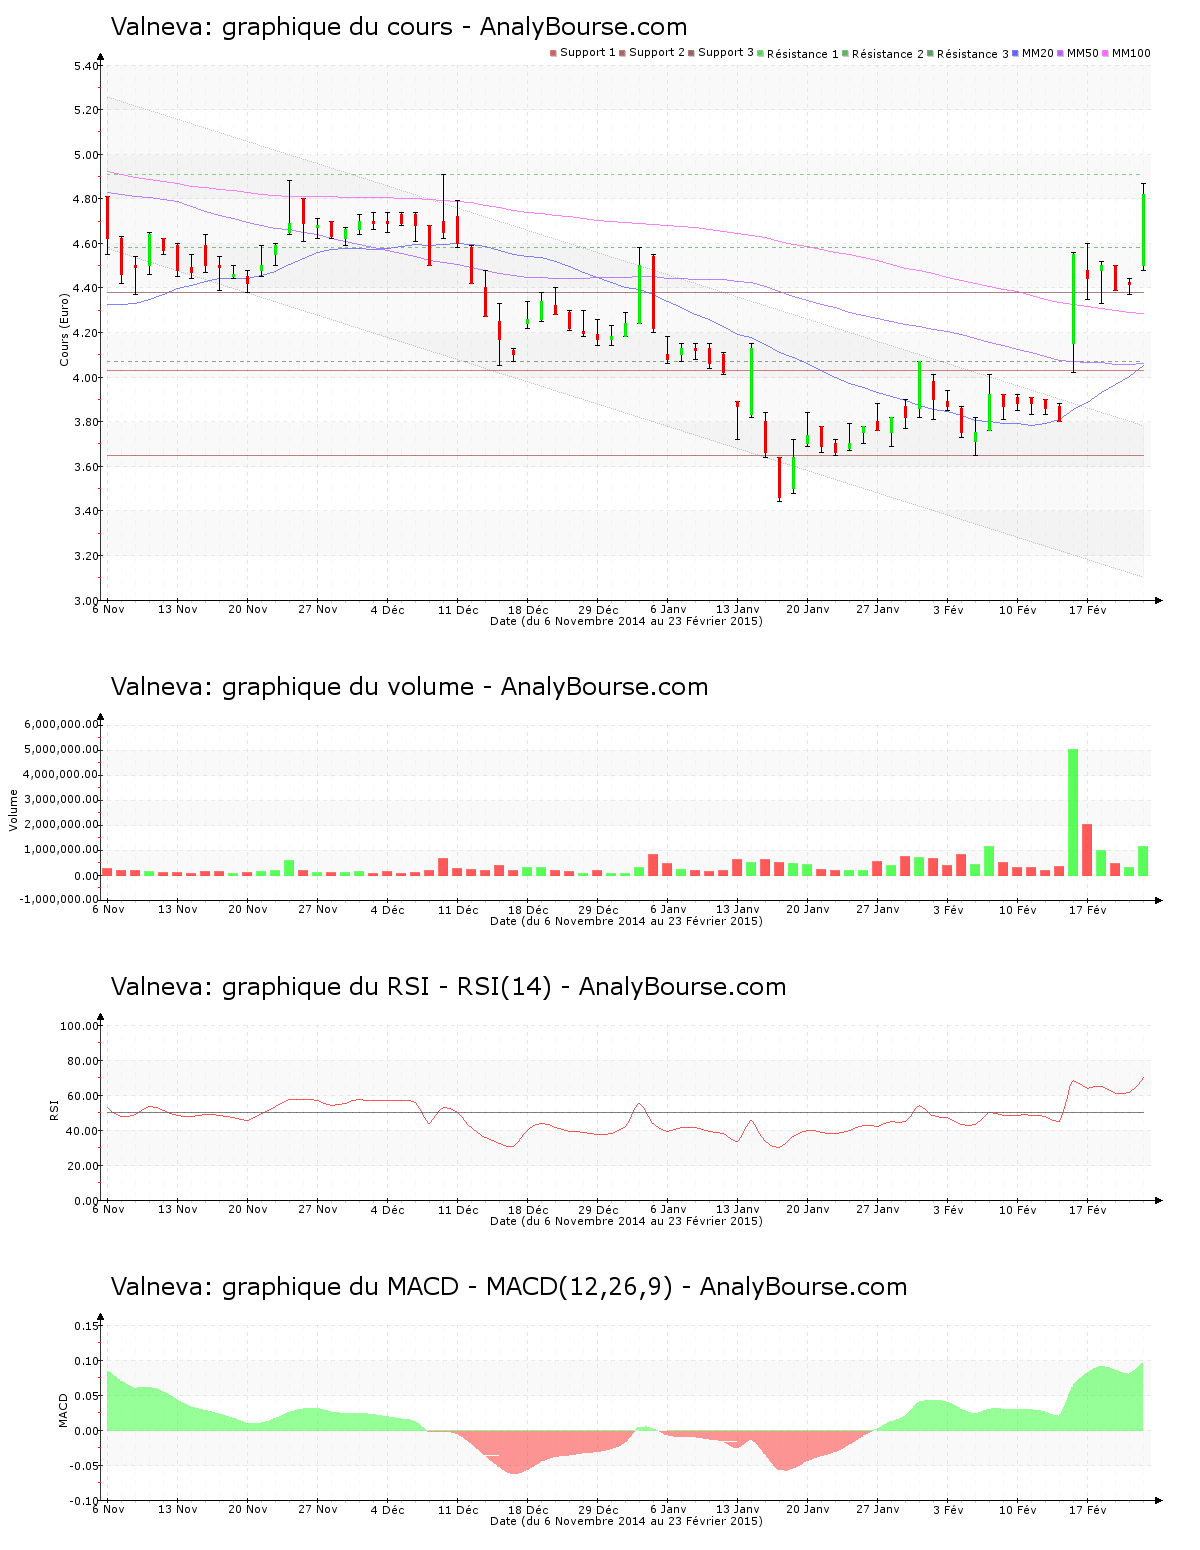Select the MM50 legend entry

coord(1078,53)
